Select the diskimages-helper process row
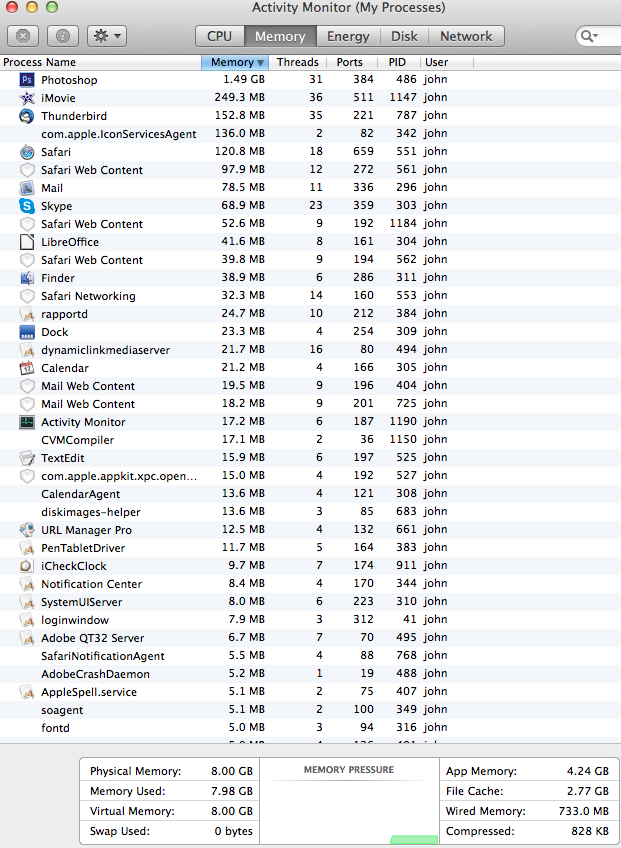Viewport: 621px width, 848px height. [x=310, y=512]
